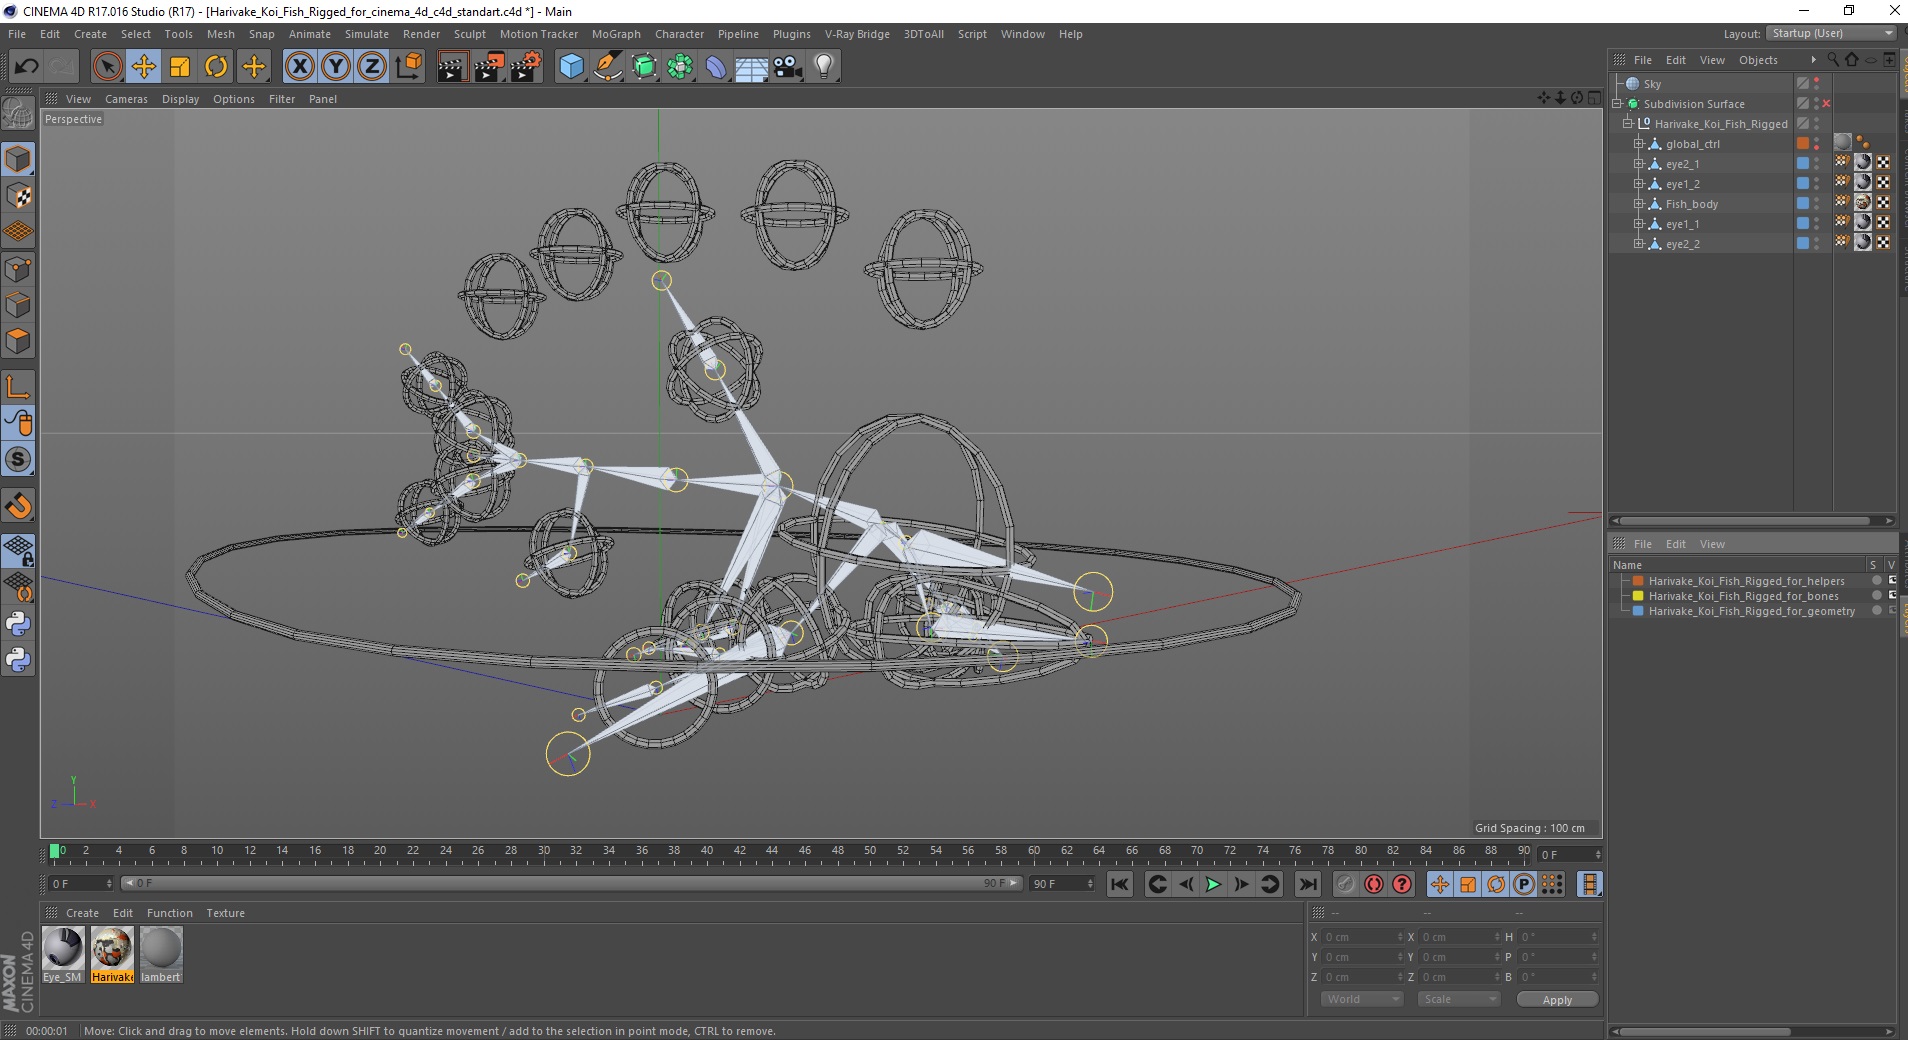Viewport: 1908px width, 1040px height.
Task: Toggle Y axis lock
Action: click(336, 67)
